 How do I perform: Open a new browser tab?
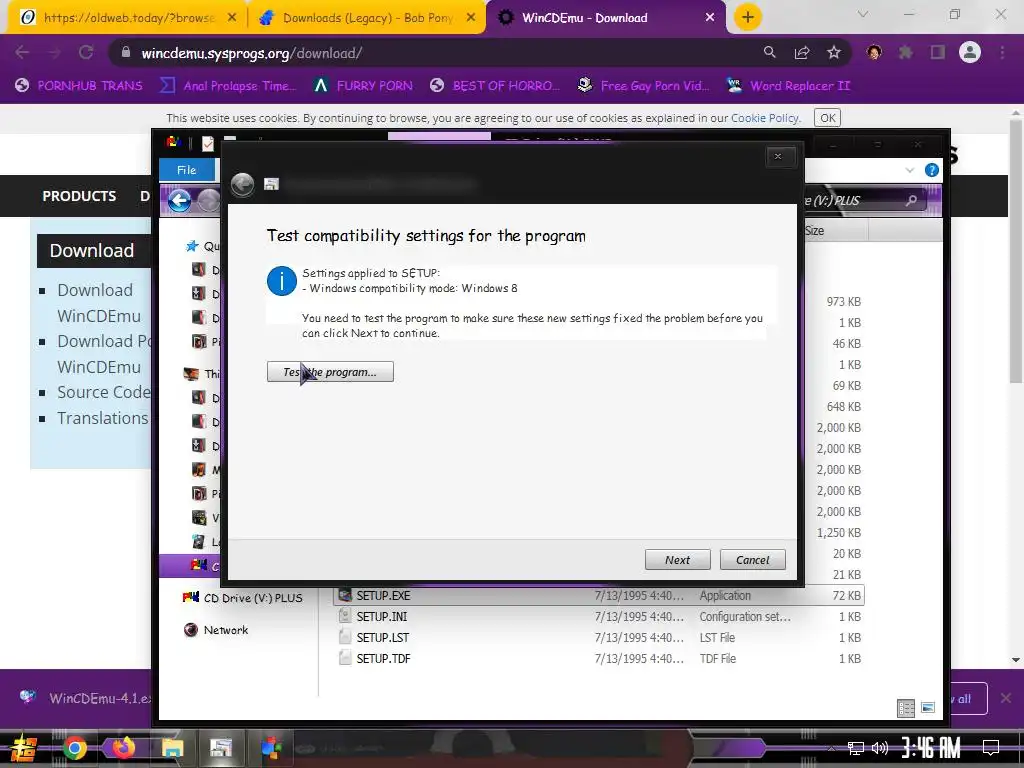click(748, 18)
